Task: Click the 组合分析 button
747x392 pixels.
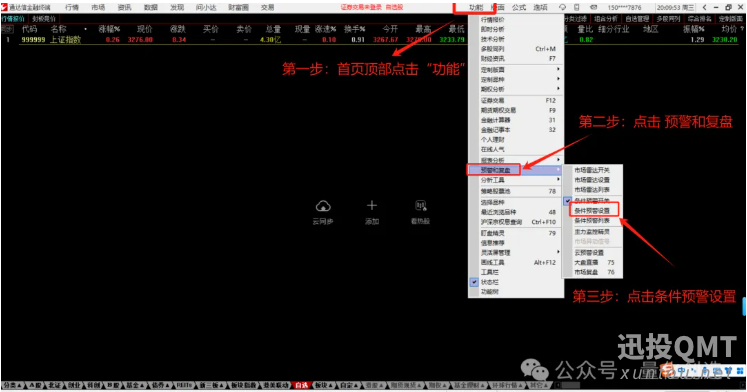Action: click(x=606, y=19)
